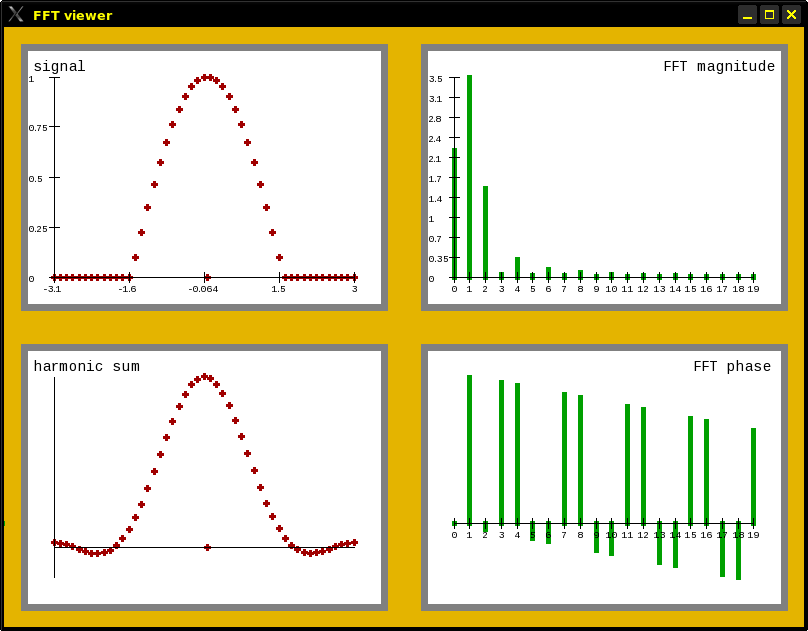Click the peak marker of harmonic sum curve
Viewport: 808px width, 631px height.
207,377
